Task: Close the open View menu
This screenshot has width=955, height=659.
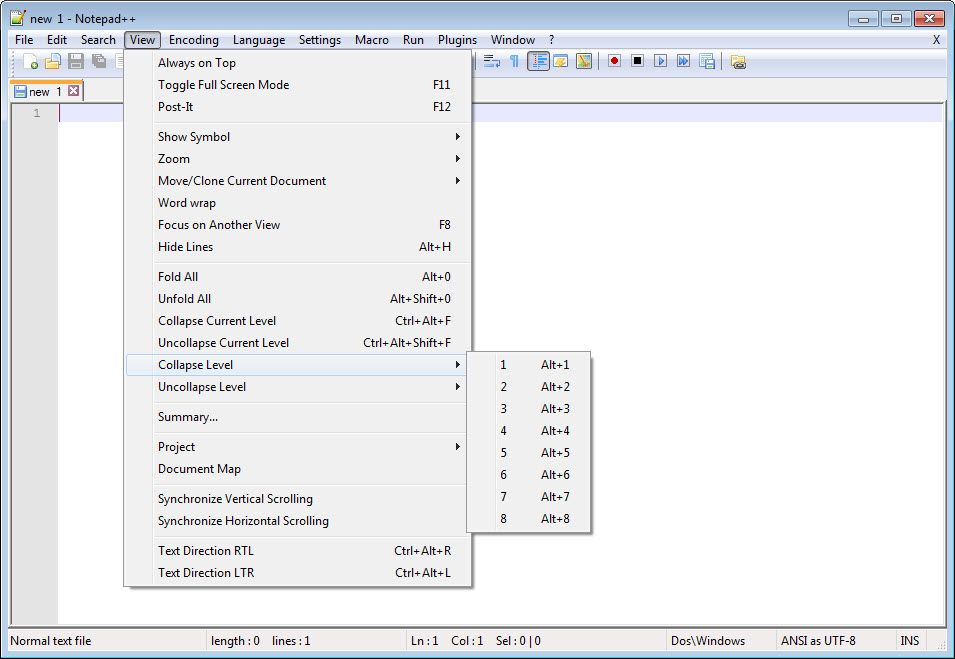Action: point(143,40)
